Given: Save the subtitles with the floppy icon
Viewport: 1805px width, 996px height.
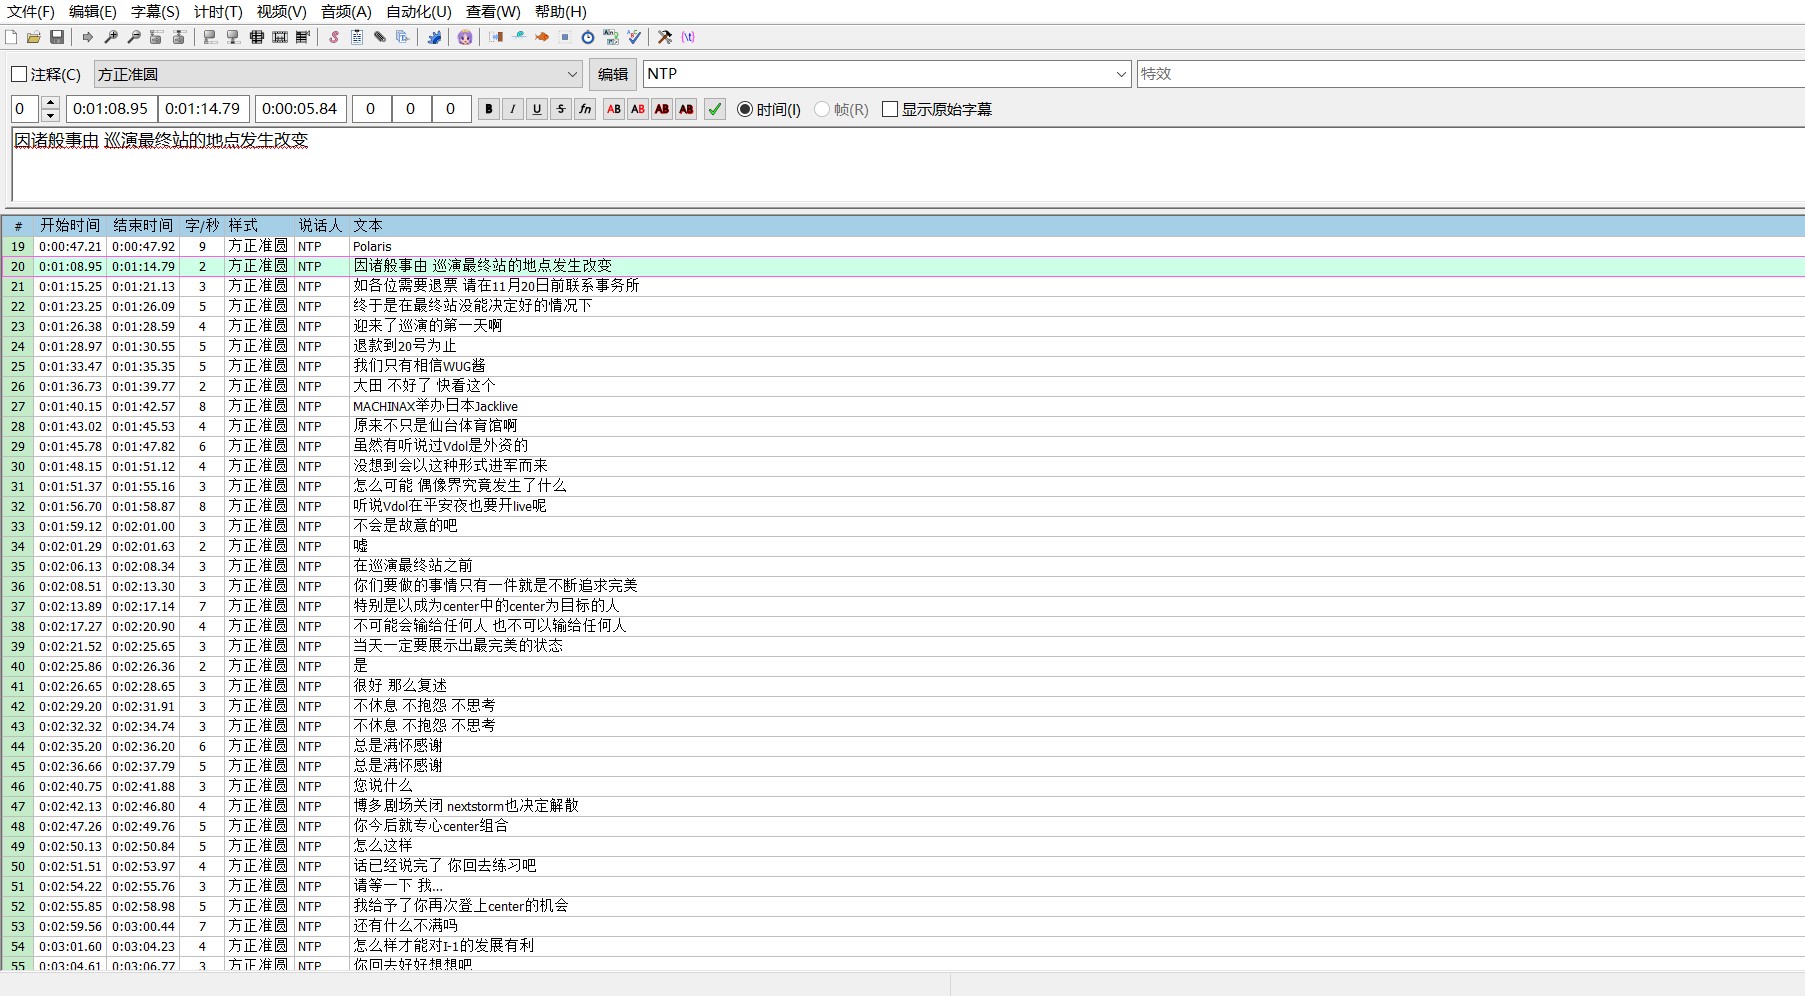Looking at the screenshot, I should 57,37.
